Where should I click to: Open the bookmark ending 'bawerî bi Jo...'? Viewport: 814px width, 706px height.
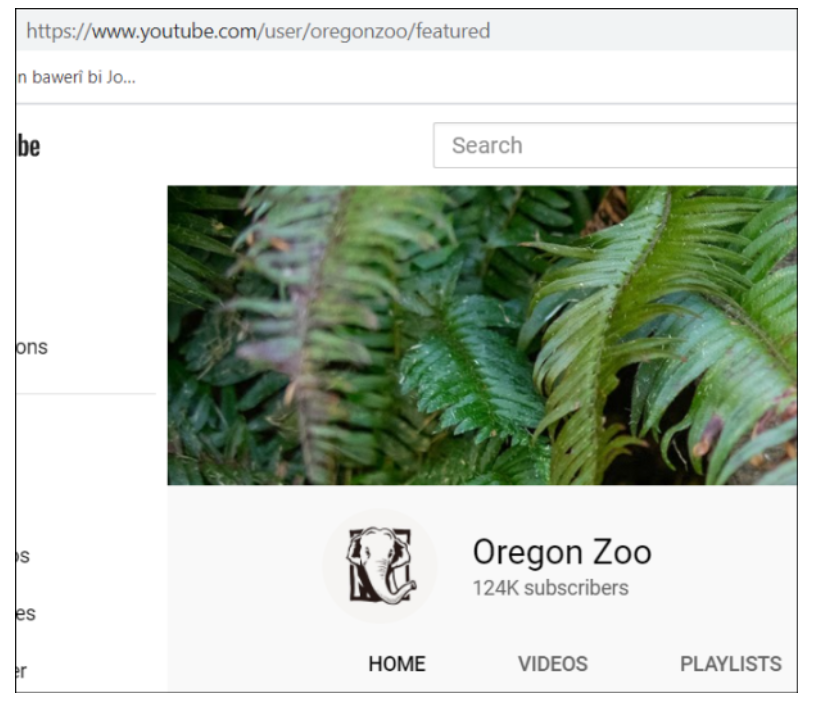[76, 77]
